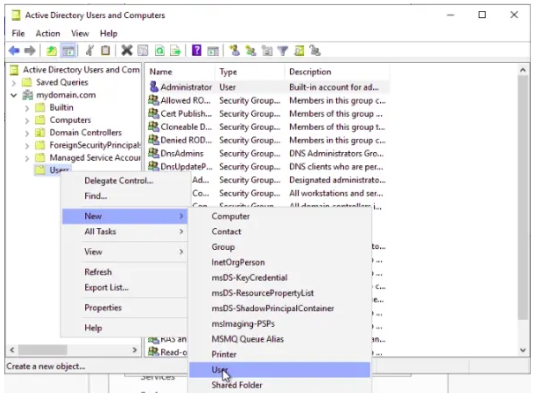Image resolution: width=542 pixels, height=402 pixels.
Task: Choose Help in the context menu
Action: coord(125,327)
